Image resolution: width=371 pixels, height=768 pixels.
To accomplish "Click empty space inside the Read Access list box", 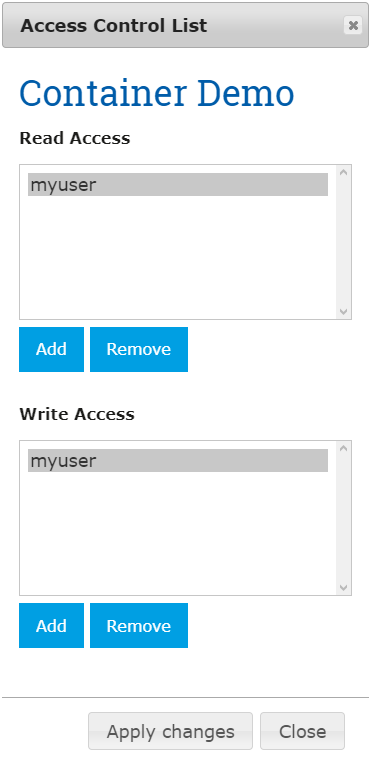I will tap(178, 257).
